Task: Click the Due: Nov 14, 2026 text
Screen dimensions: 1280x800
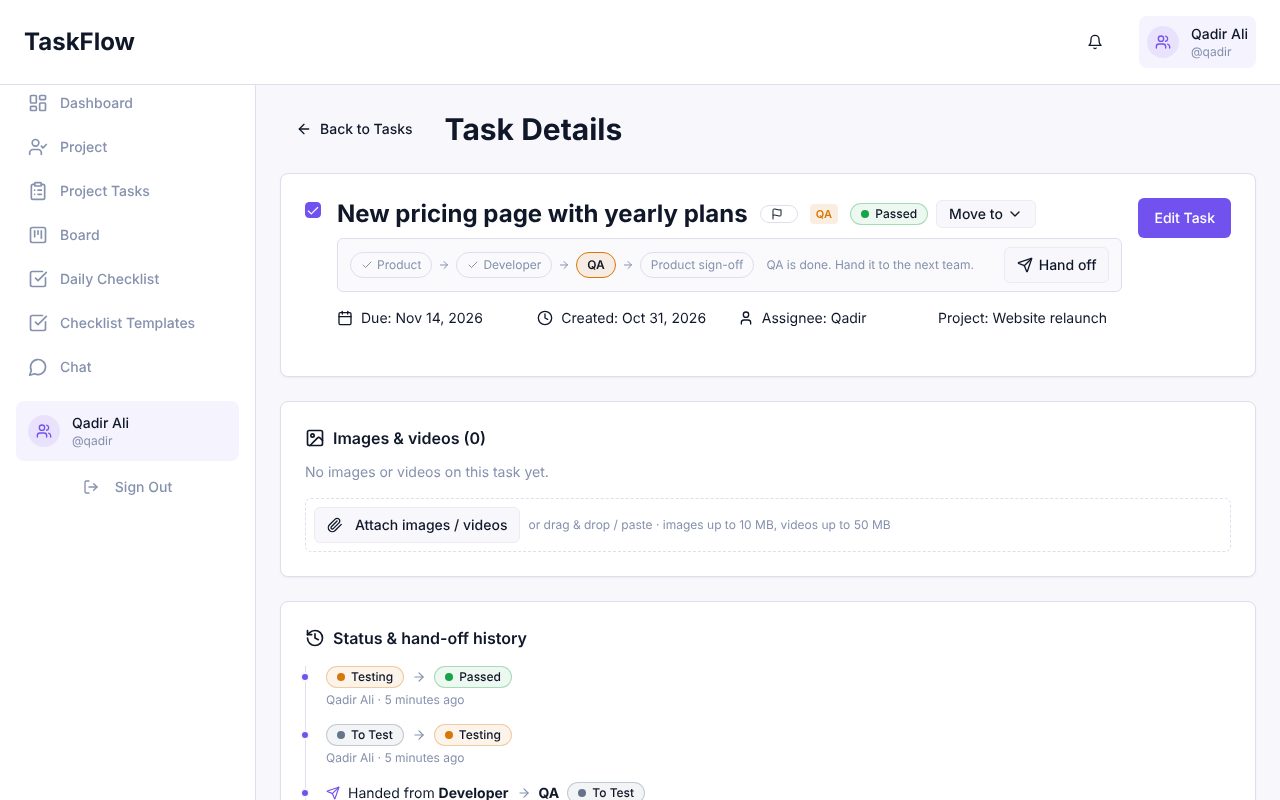Action: point(422,318)
